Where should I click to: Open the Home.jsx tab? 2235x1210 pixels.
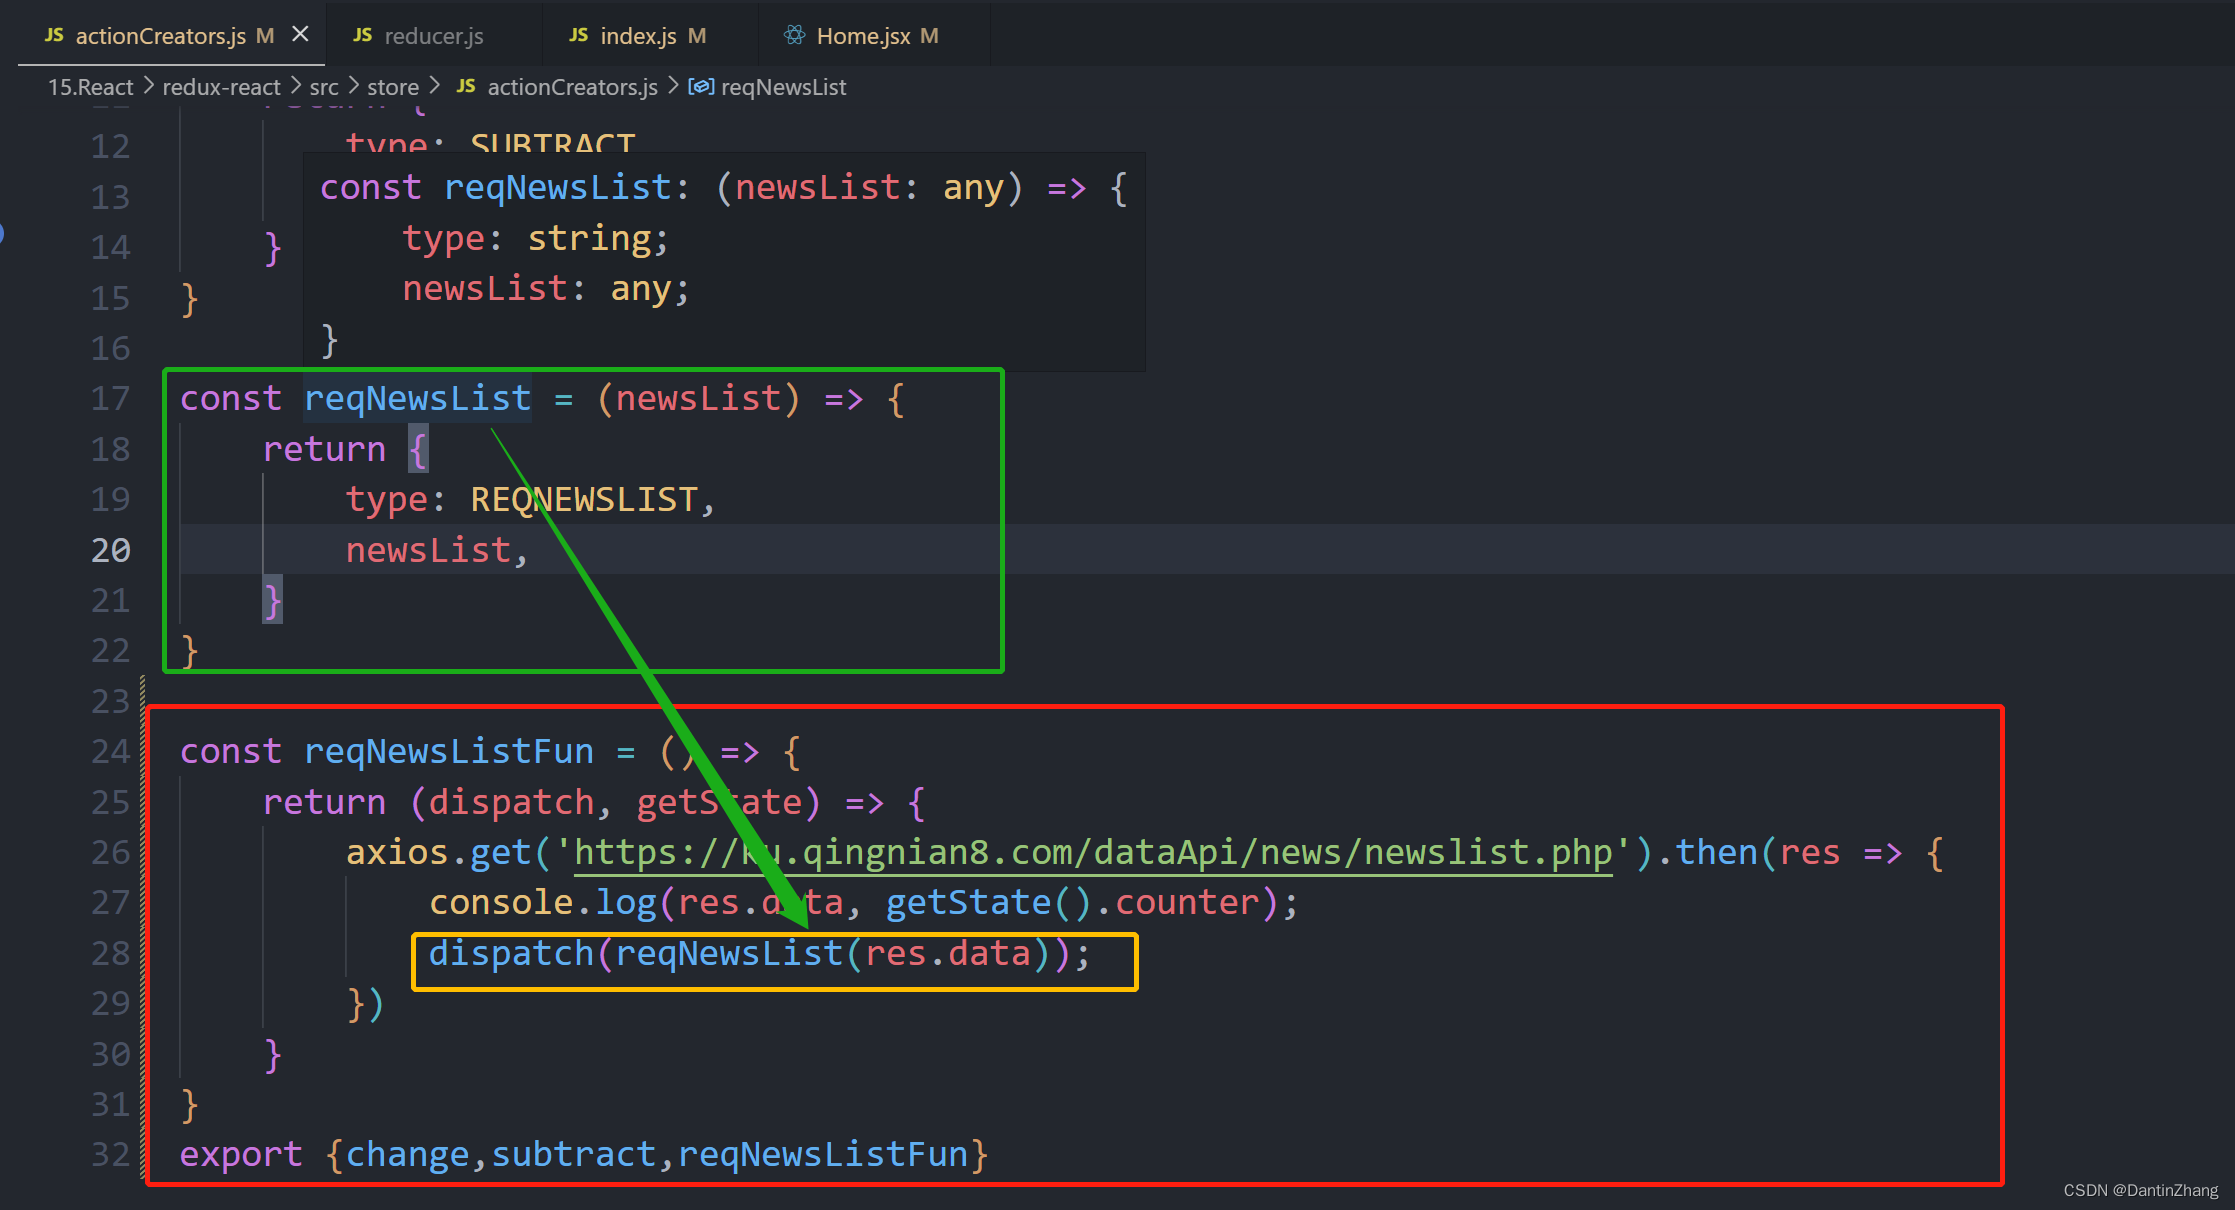pos(862,36)
